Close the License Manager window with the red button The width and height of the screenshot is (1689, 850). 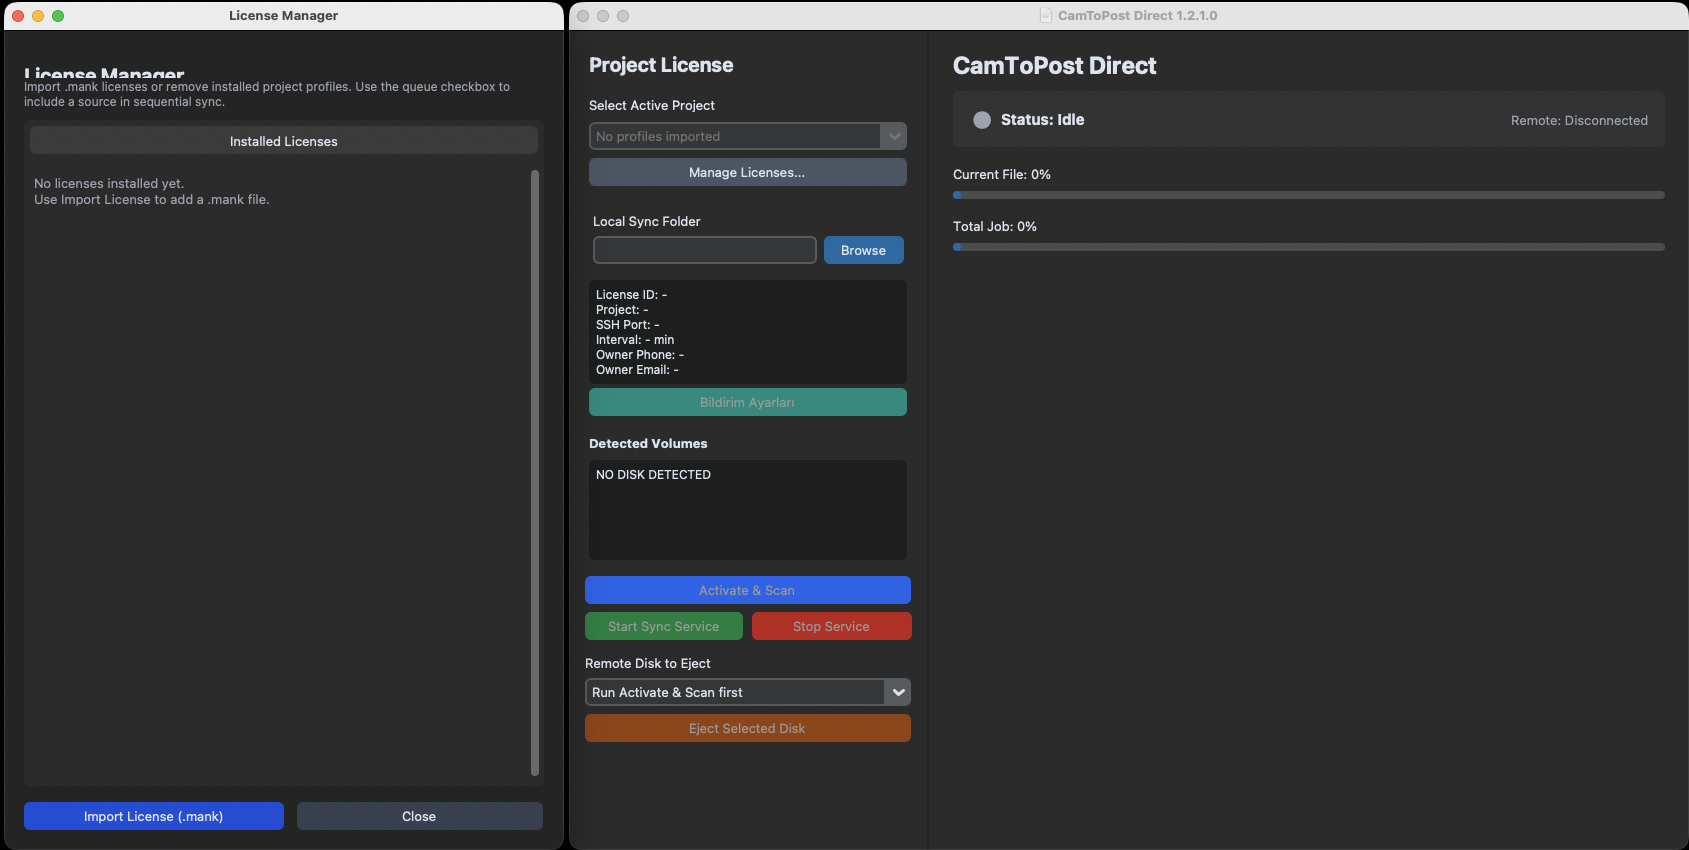pos(18,16)
